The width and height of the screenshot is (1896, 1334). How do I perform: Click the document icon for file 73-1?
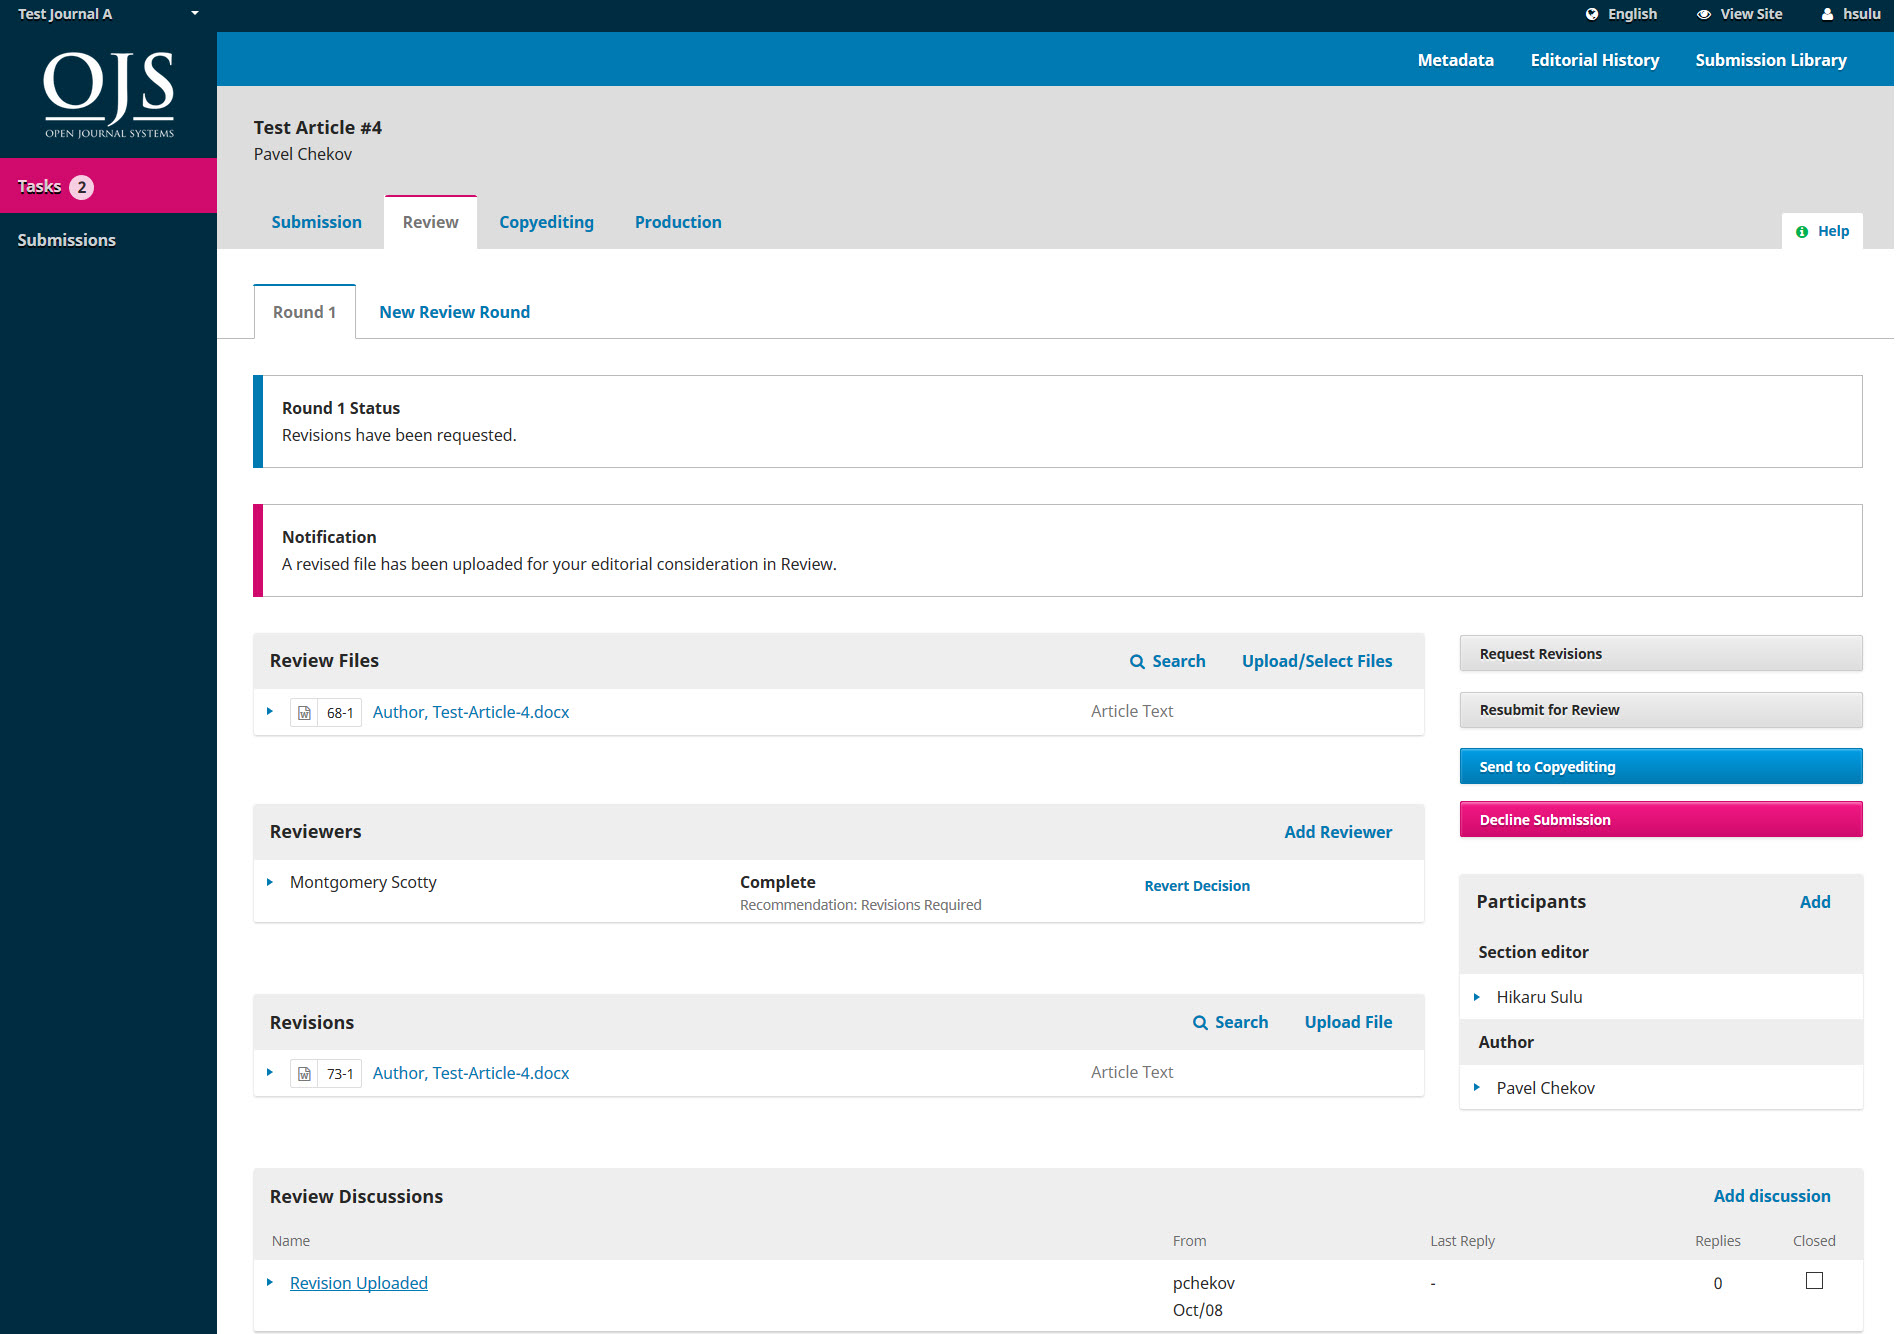point(304,1074)
